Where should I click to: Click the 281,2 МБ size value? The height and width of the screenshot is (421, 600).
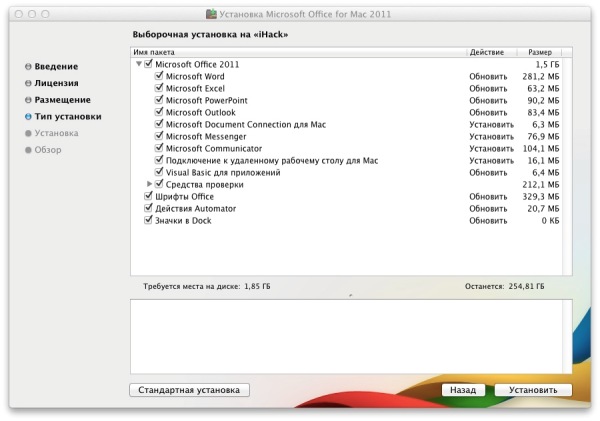pos(541,77)
